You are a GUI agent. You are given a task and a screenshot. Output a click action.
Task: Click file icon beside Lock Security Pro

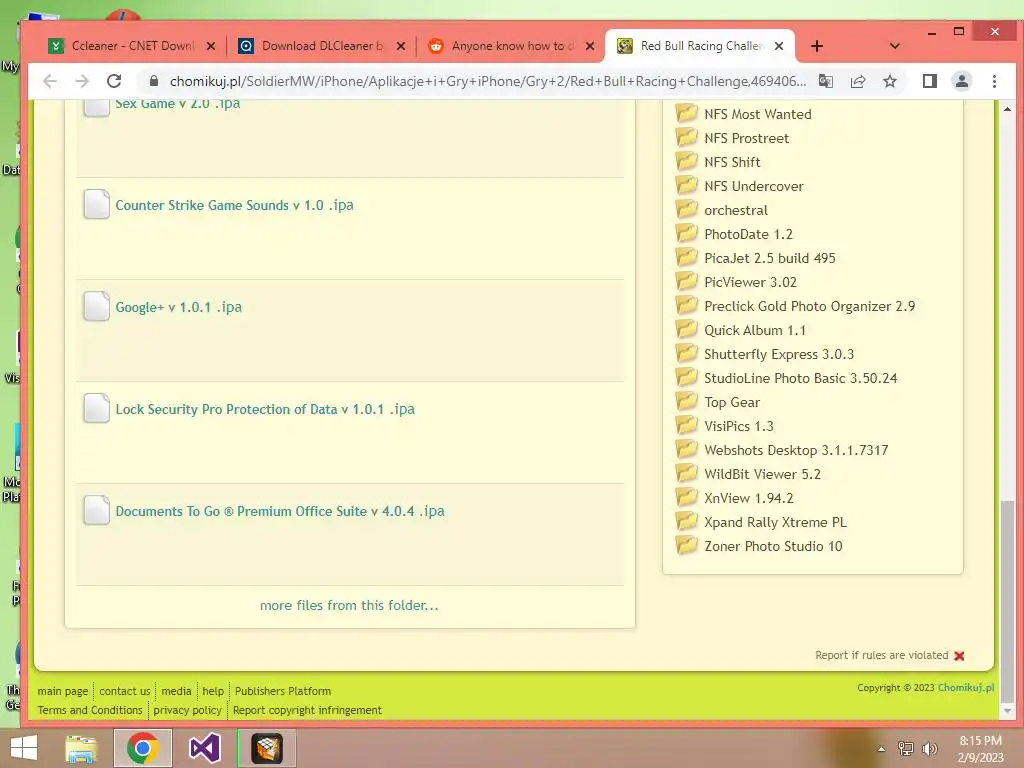click(x=96, y=408)
